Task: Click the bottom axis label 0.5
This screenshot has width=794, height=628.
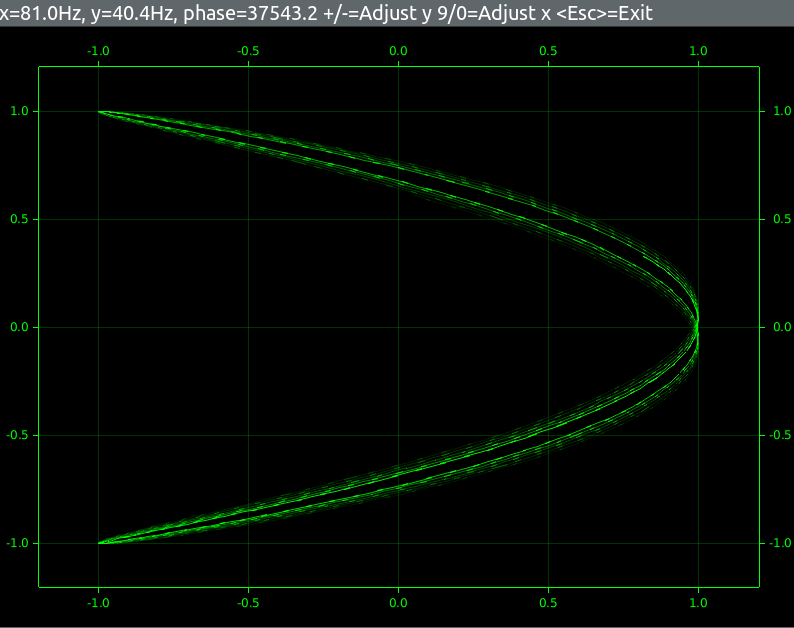Action: coord(548,603)
